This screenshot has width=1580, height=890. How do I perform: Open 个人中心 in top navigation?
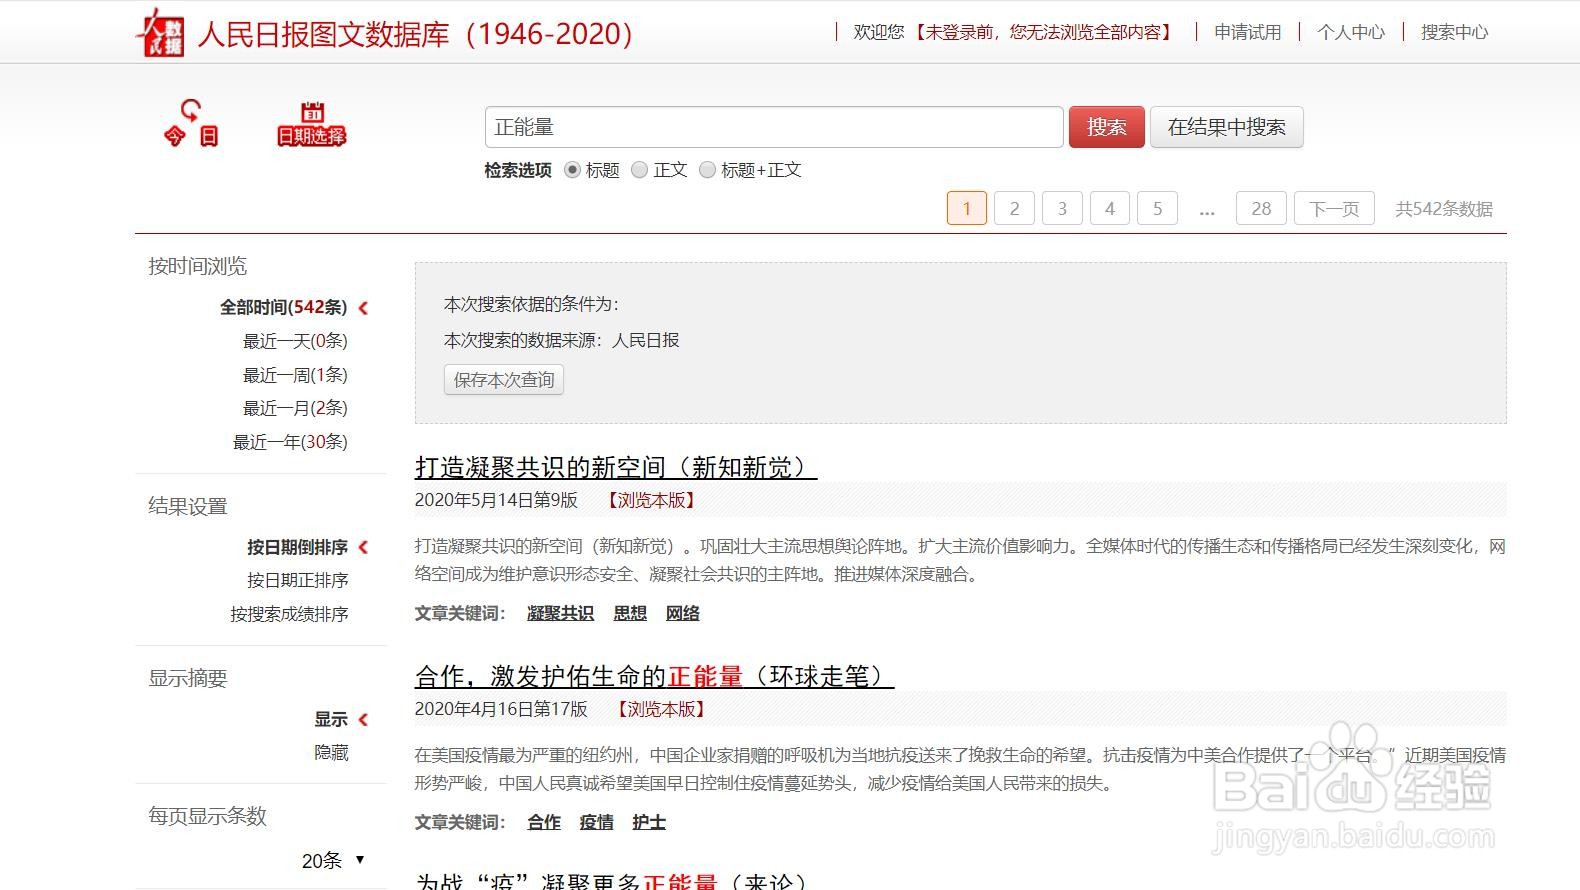point(1351,32)
